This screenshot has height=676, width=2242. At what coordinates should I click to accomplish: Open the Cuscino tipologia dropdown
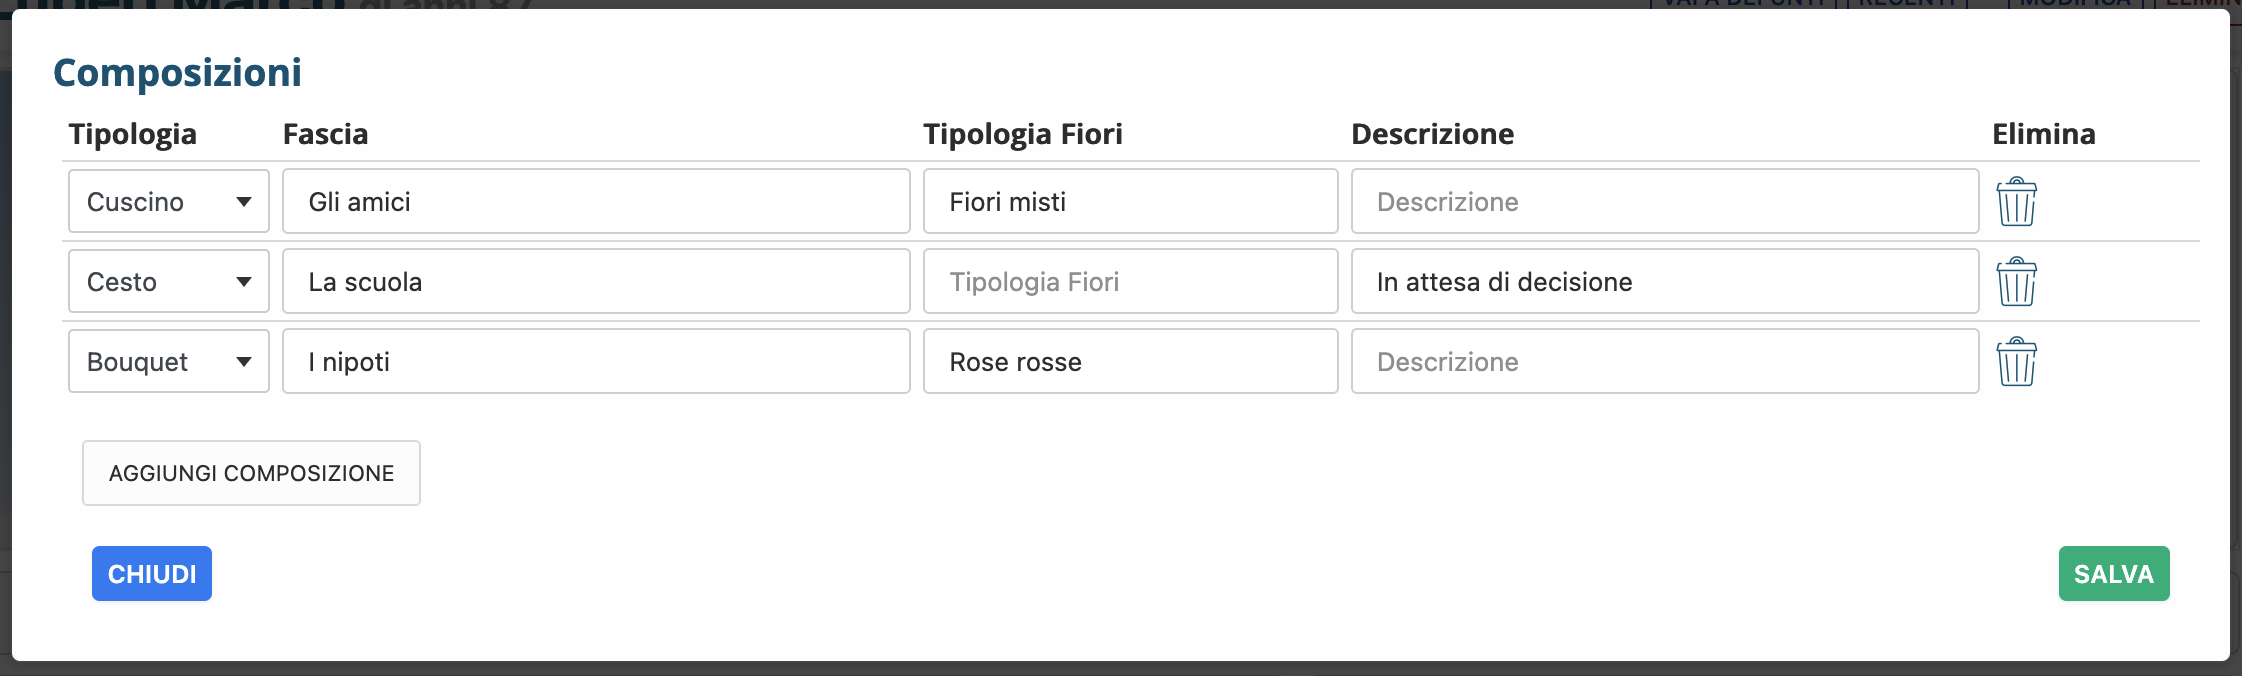[x=169, y=202]
